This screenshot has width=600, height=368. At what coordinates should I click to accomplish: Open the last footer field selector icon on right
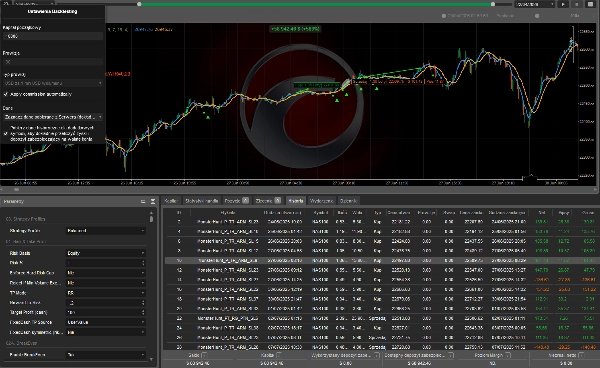(581, 355)
